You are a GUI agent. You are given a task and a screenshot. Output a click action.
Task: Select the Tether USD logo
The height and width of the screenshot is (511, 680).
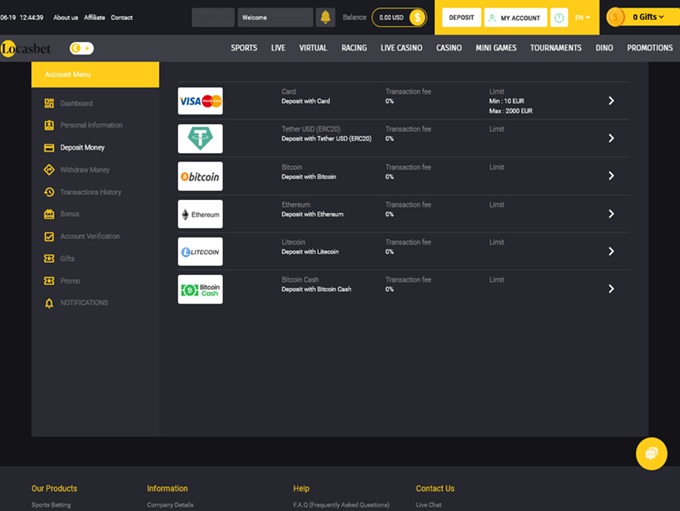200,138
